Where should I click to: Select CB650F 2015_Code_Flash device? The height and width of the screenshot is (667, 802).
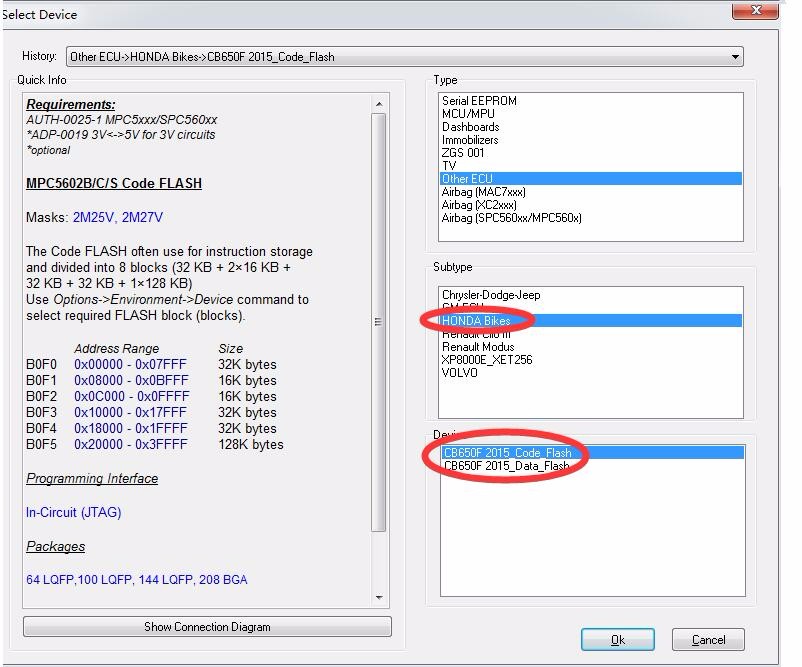pos(592,453)
